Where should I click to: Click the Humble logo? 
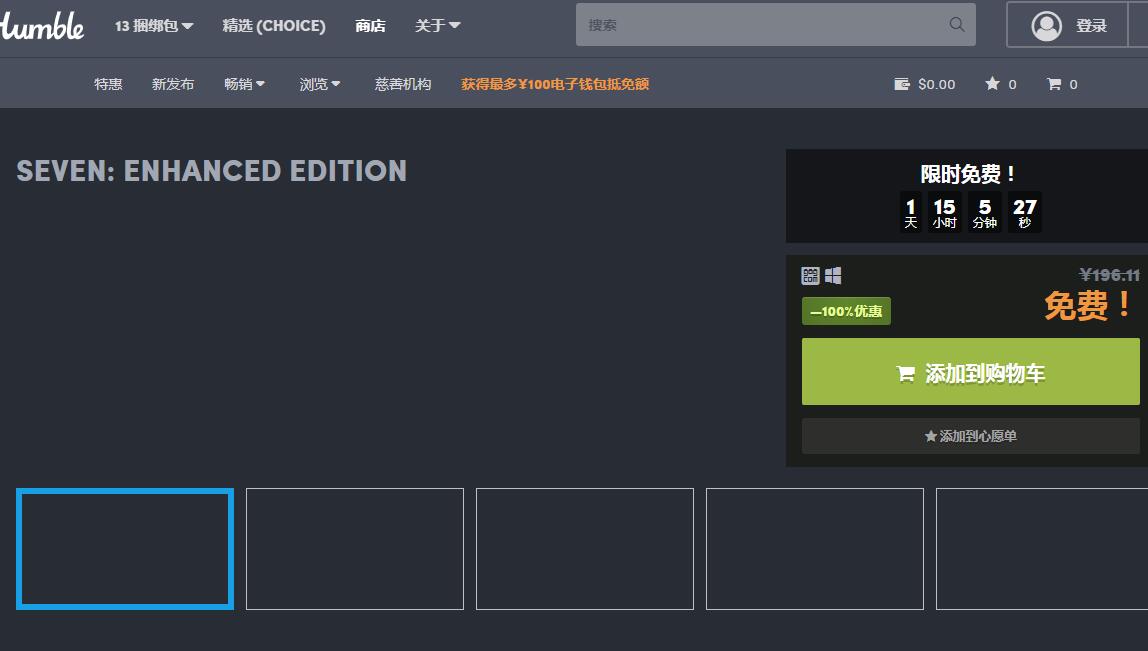point(42,26)
